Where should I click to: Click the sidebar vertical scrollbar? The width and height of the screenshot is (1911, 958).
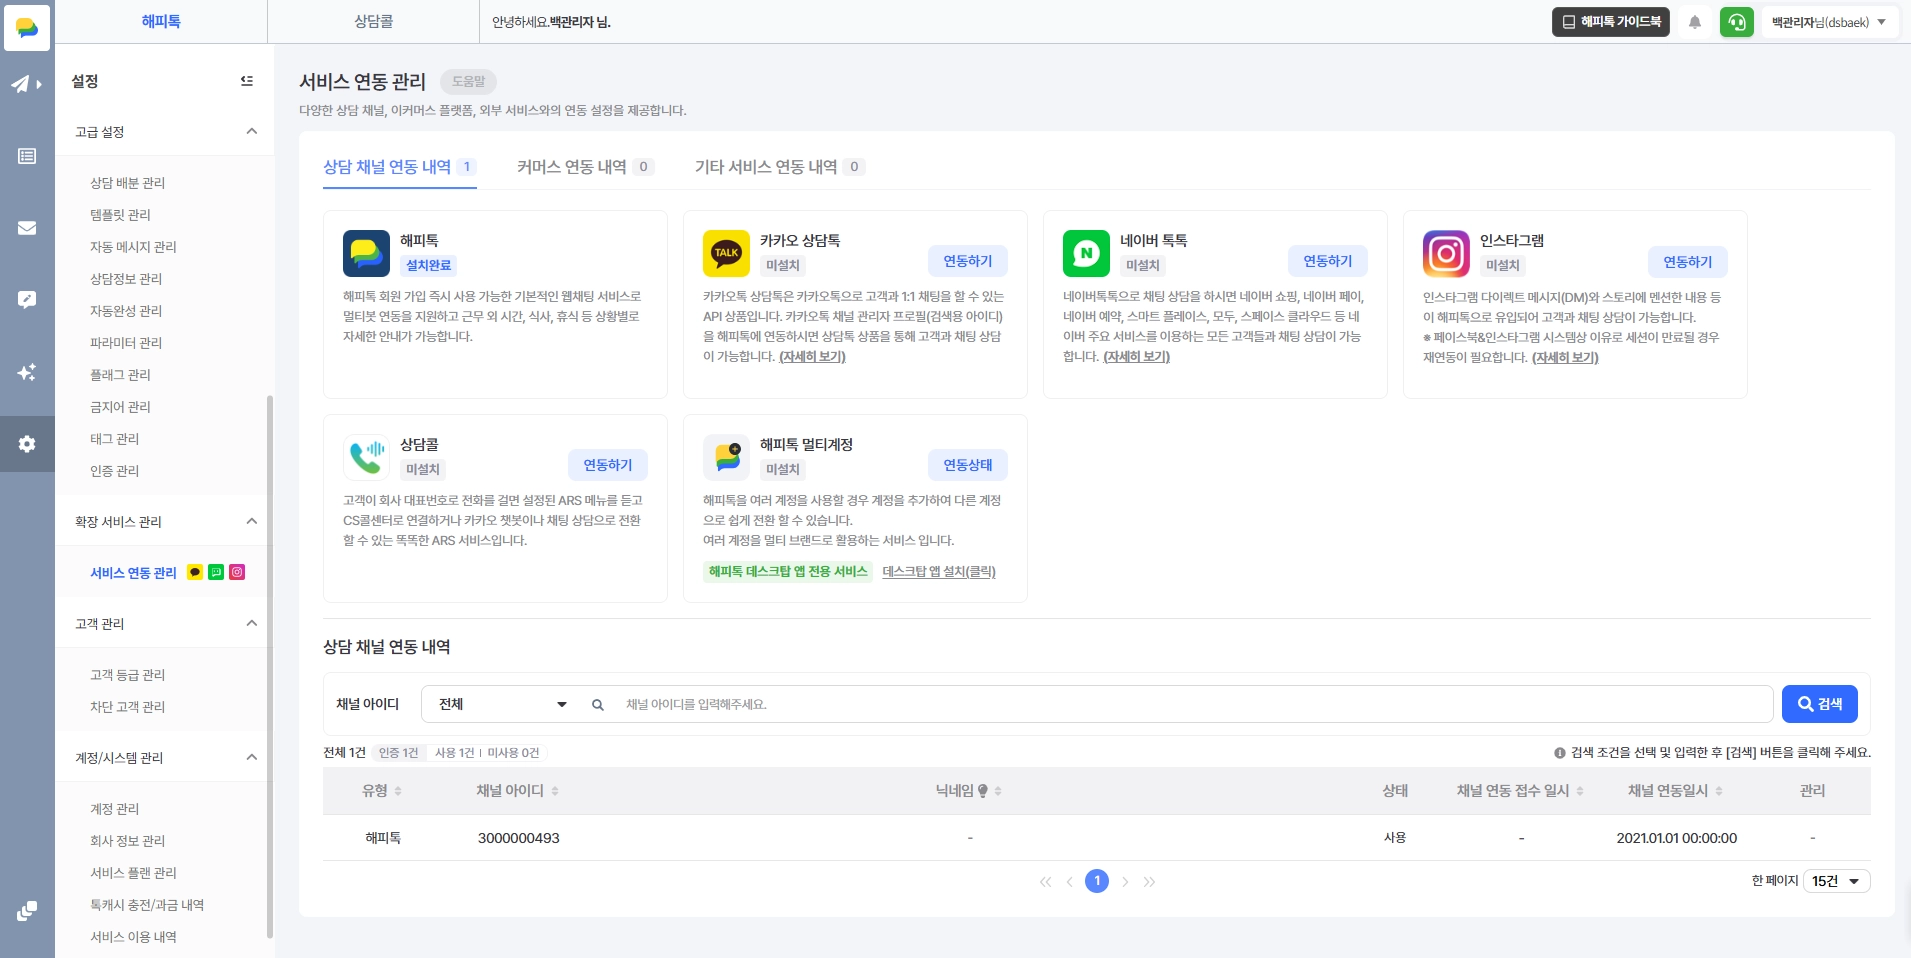click(270, 666)
